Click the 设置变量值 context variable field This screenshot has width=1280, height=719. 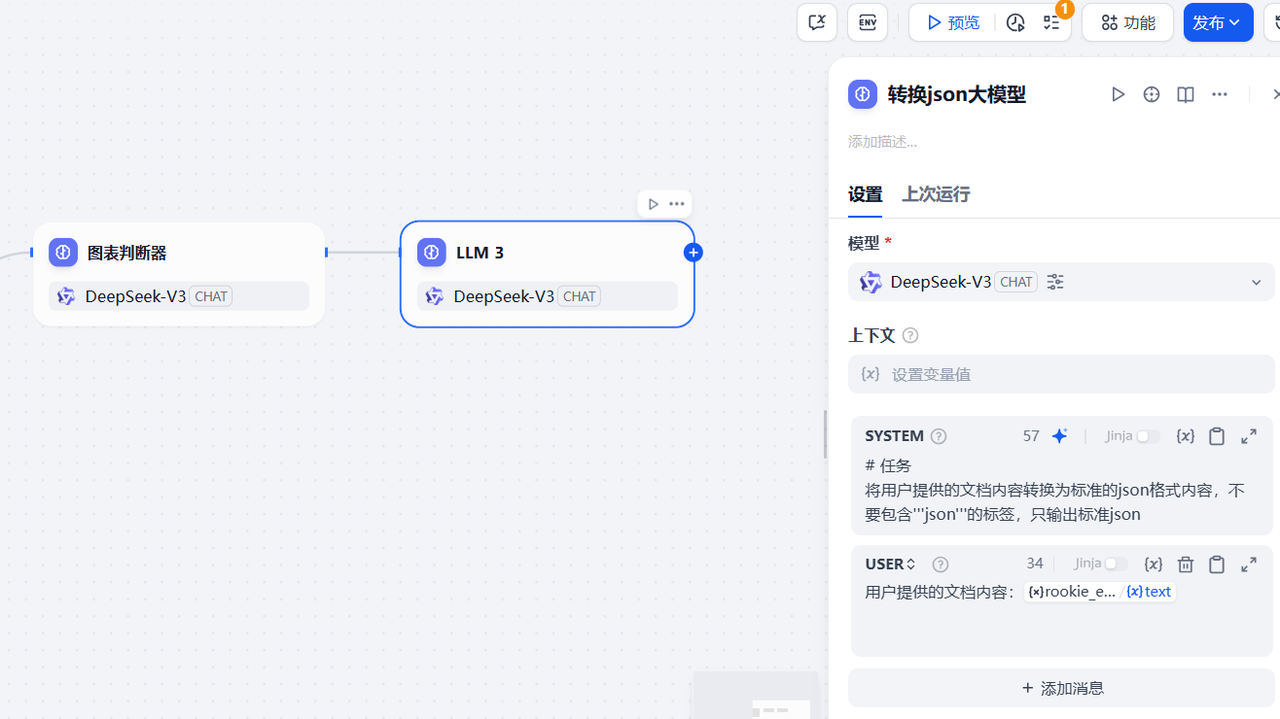[1061, 374]
